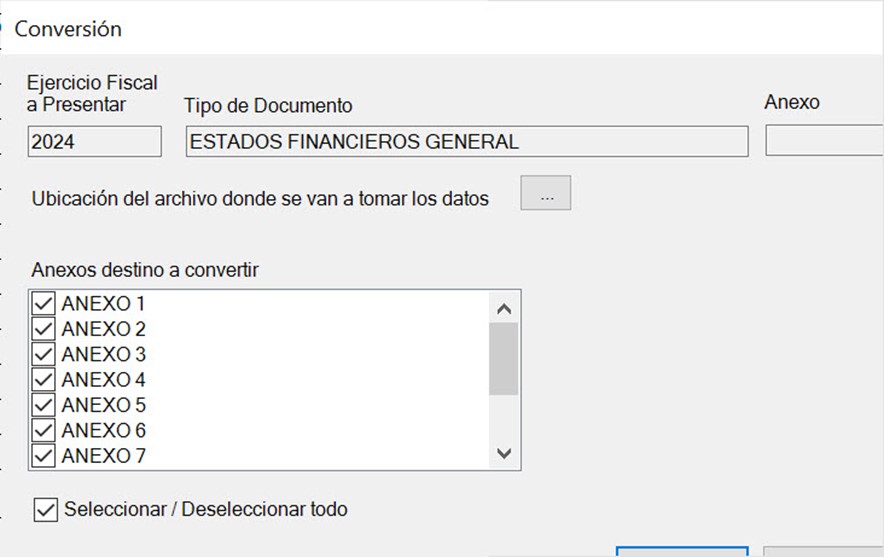Open file browser with the ellipsis button
Image resolution: width=884 pixels, height=557 pixels.
(545, 193)
